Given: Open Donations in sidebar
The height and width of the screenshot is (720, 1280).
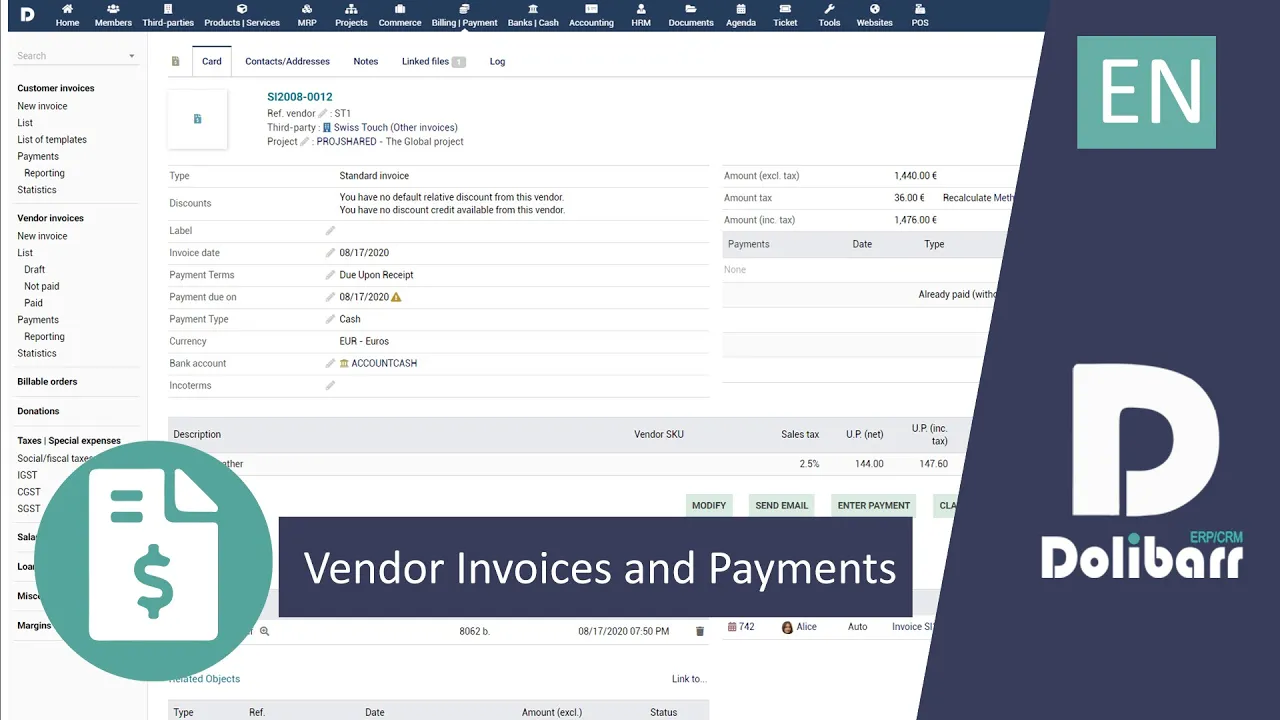Looking at the screenshot, I should (38, 411).
